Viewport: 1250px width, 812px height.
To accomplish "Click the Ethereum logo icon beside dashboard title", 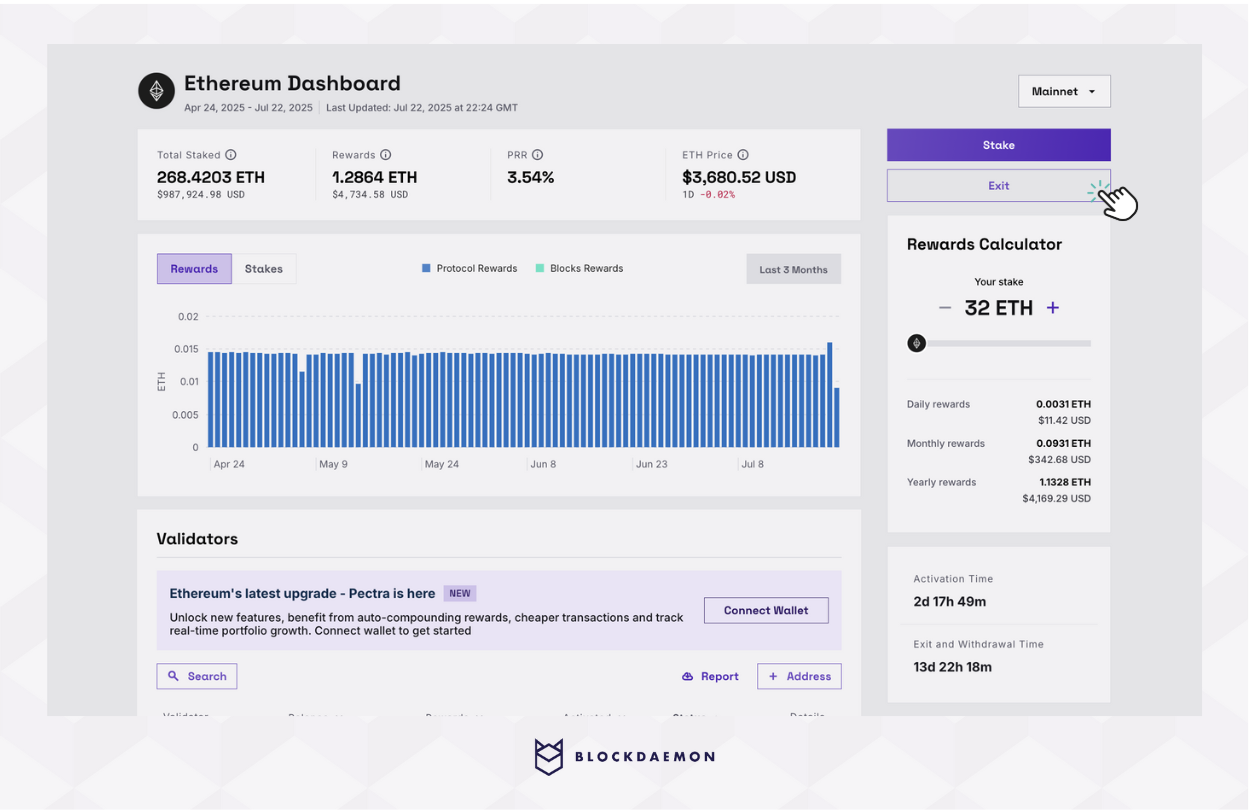I will (x=156, y=91).
